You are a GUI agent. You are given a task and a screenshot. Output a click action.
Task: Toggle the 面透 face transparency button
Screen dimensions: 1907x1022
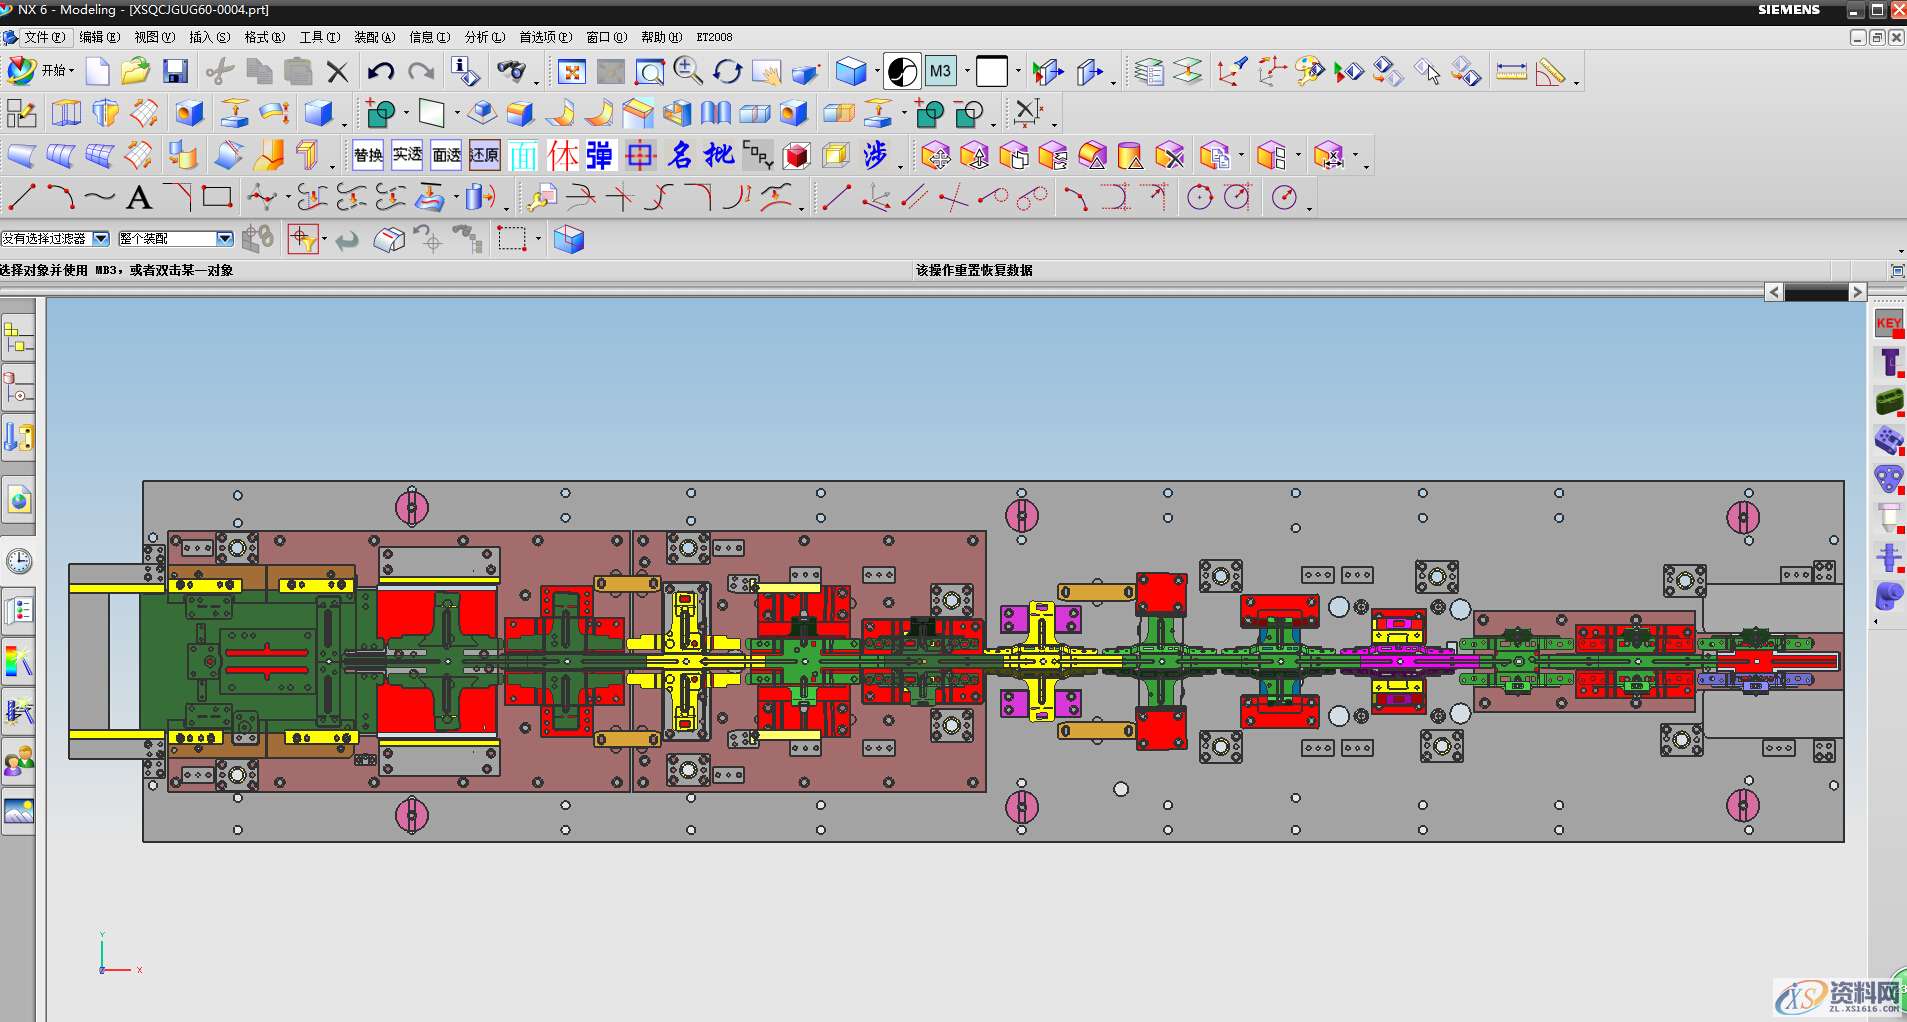pyautogui.click(x=446, y=155)
